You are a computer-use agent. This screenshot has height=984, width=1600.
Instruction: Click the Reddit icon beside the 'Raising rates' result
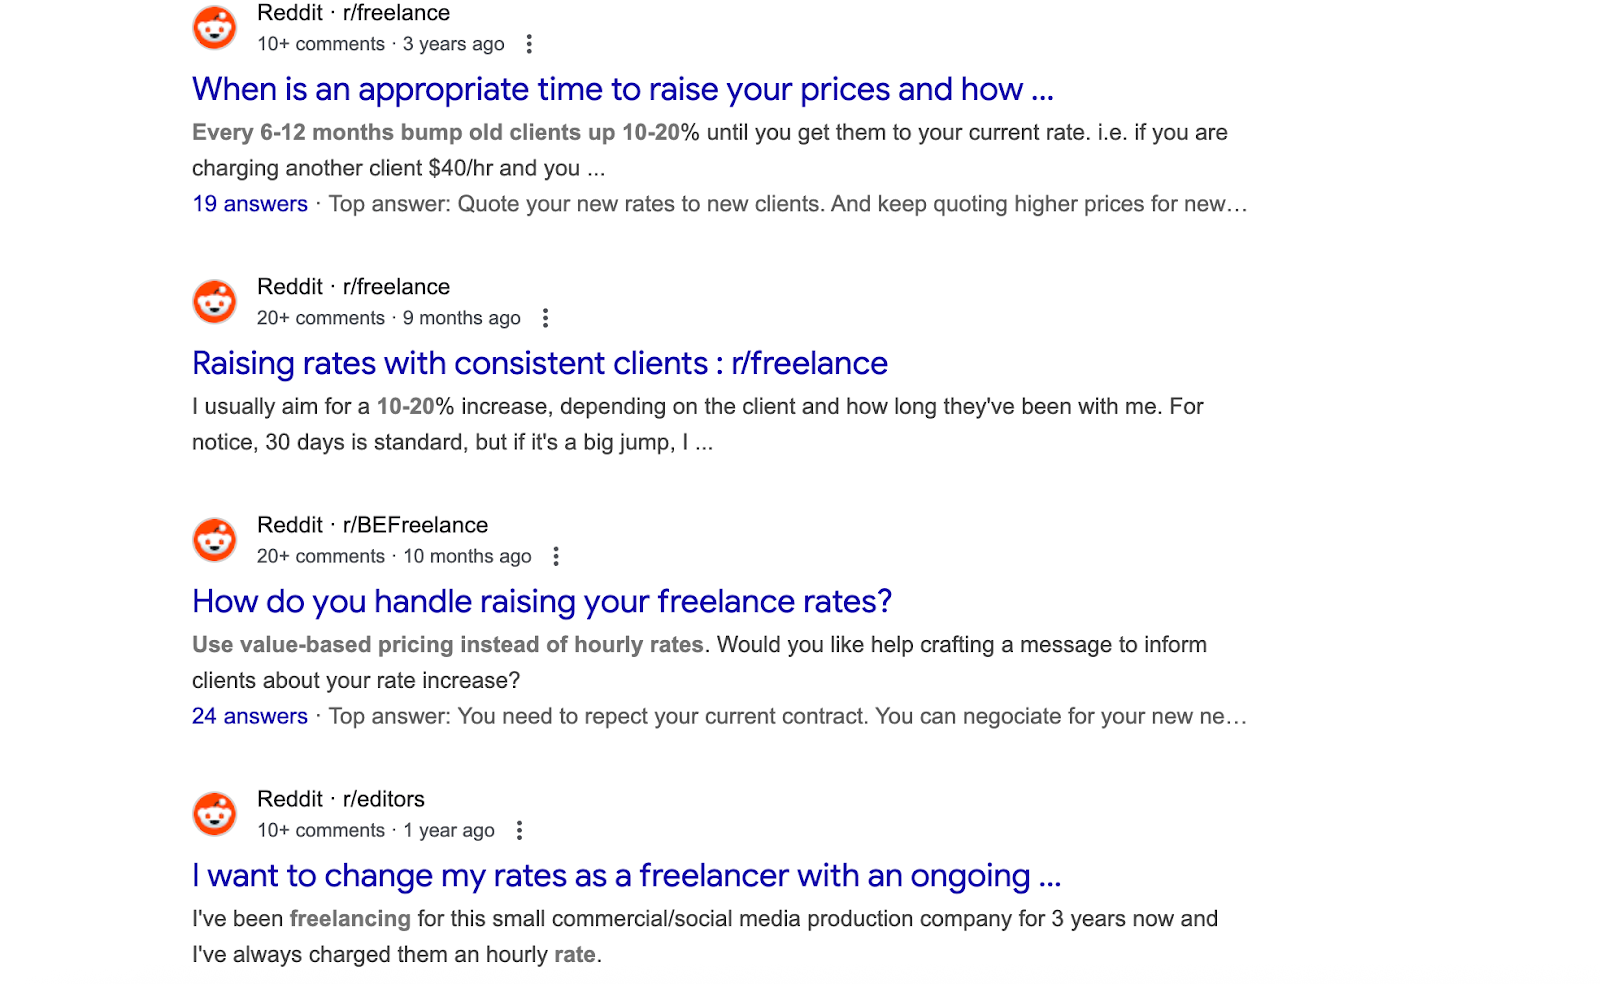[214, 301]
